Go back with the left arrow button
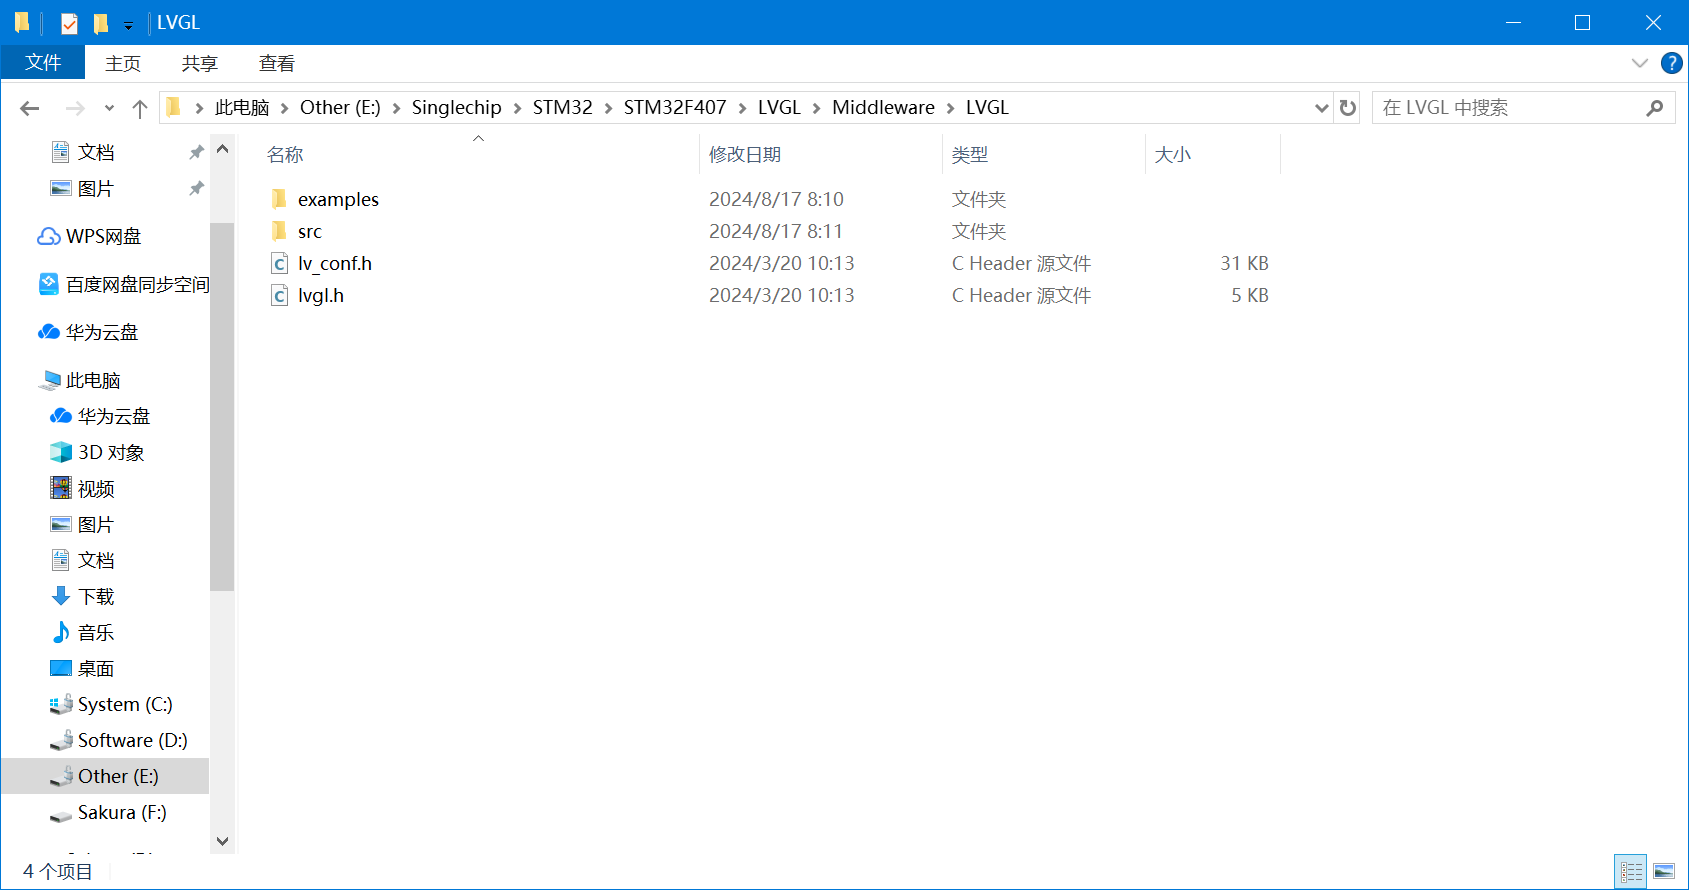The image size is (1689, 890). click(x=30, y=108)
